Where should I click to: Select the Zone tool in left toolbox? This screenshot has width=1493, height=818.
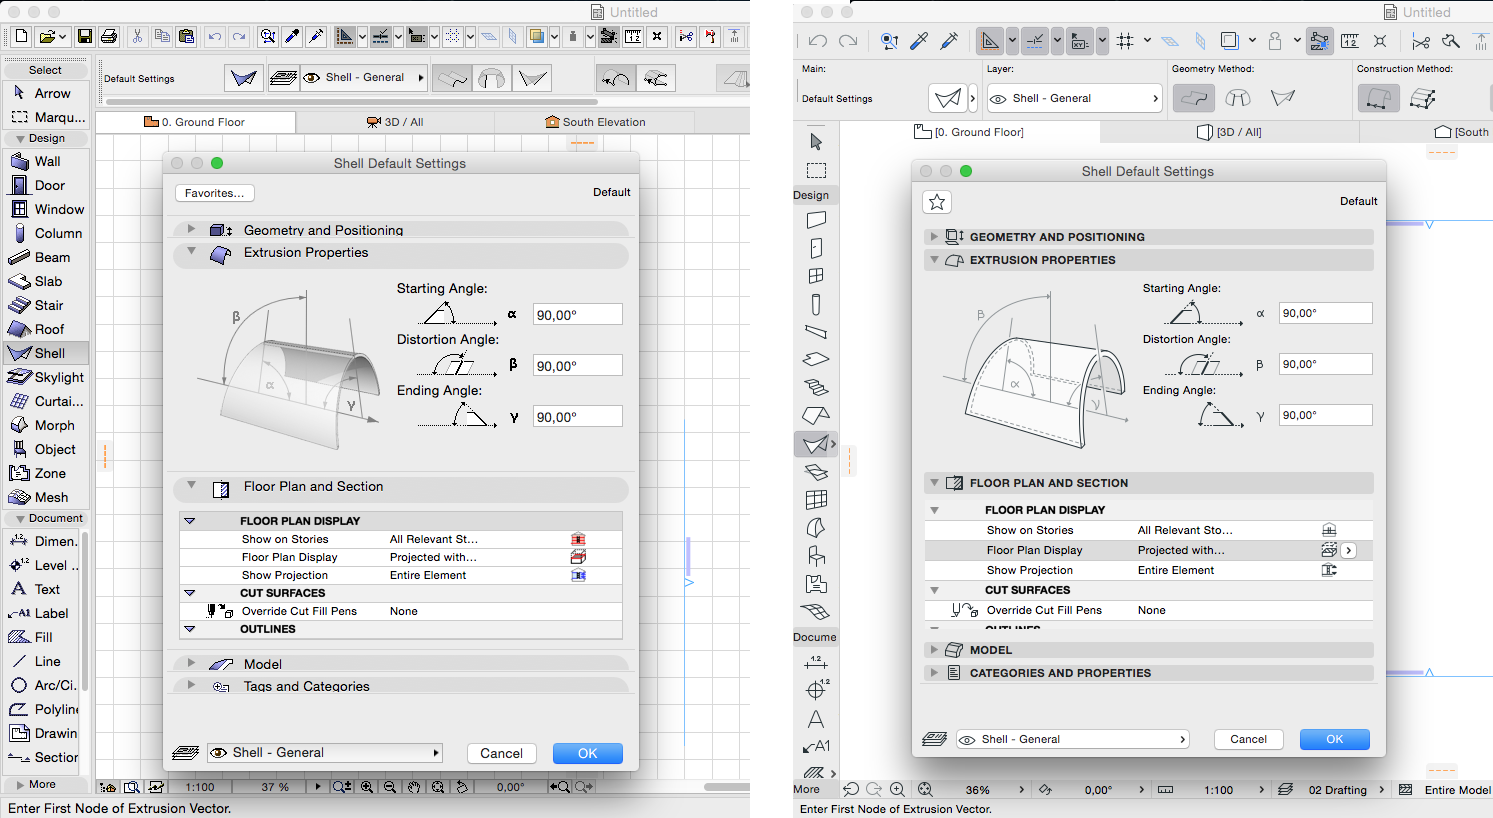click(x=46, y=473)
